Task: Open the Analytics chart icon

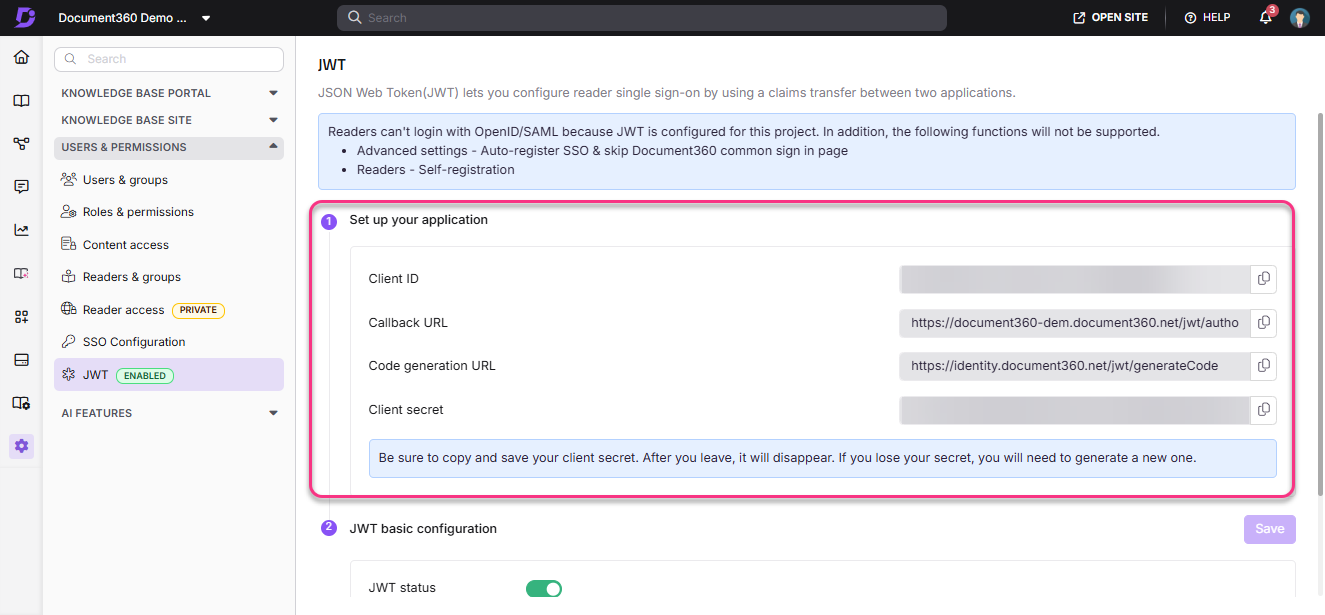Action: (21, 229)
